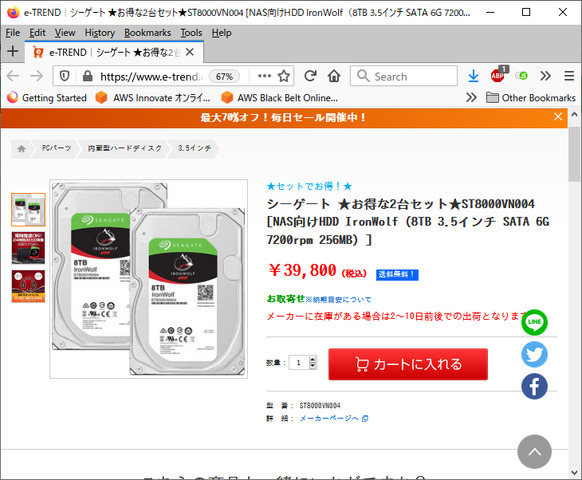Open 納期目安について link
The height and width of the screenshot is (480, 582).
pyautogui.click(x=338, y=300)
